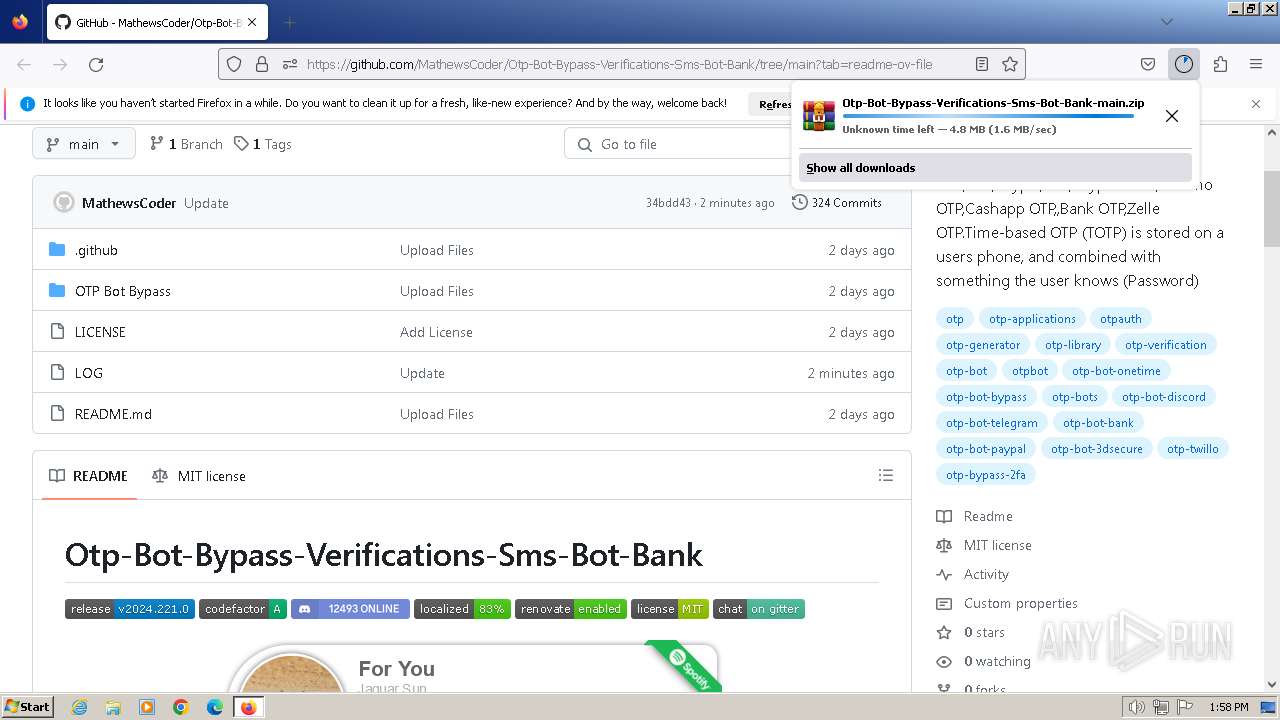This screenshot has height=720, width=1280.
Task: Open media player from the taskbar
Action: (x=147, y=707)
